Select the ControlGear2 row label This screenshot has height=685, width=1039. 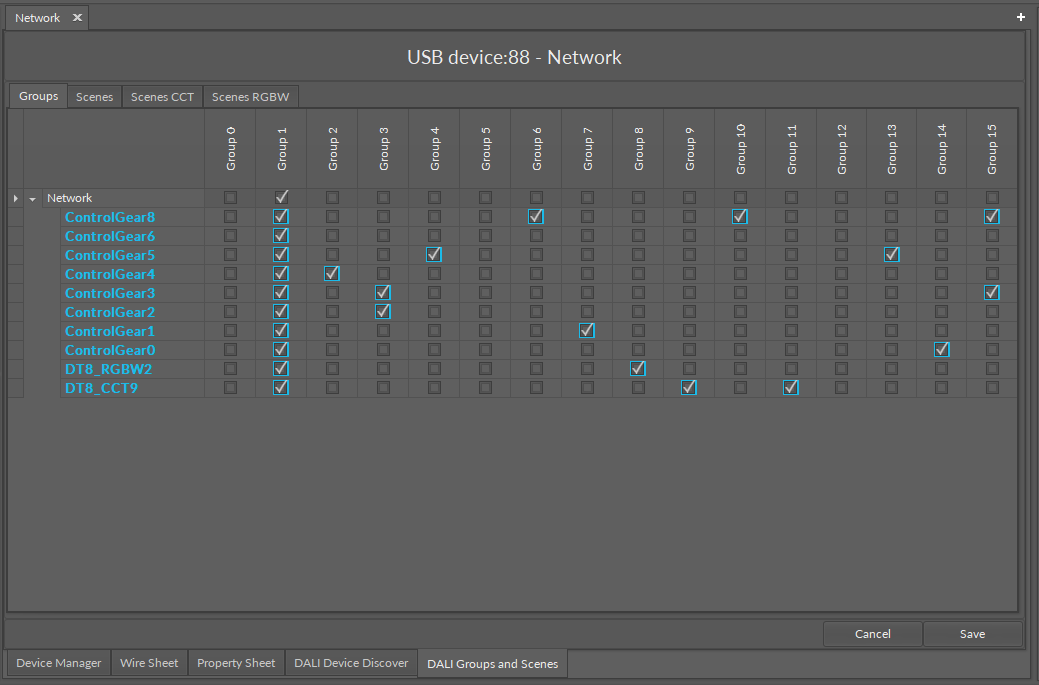click(110, 312)
